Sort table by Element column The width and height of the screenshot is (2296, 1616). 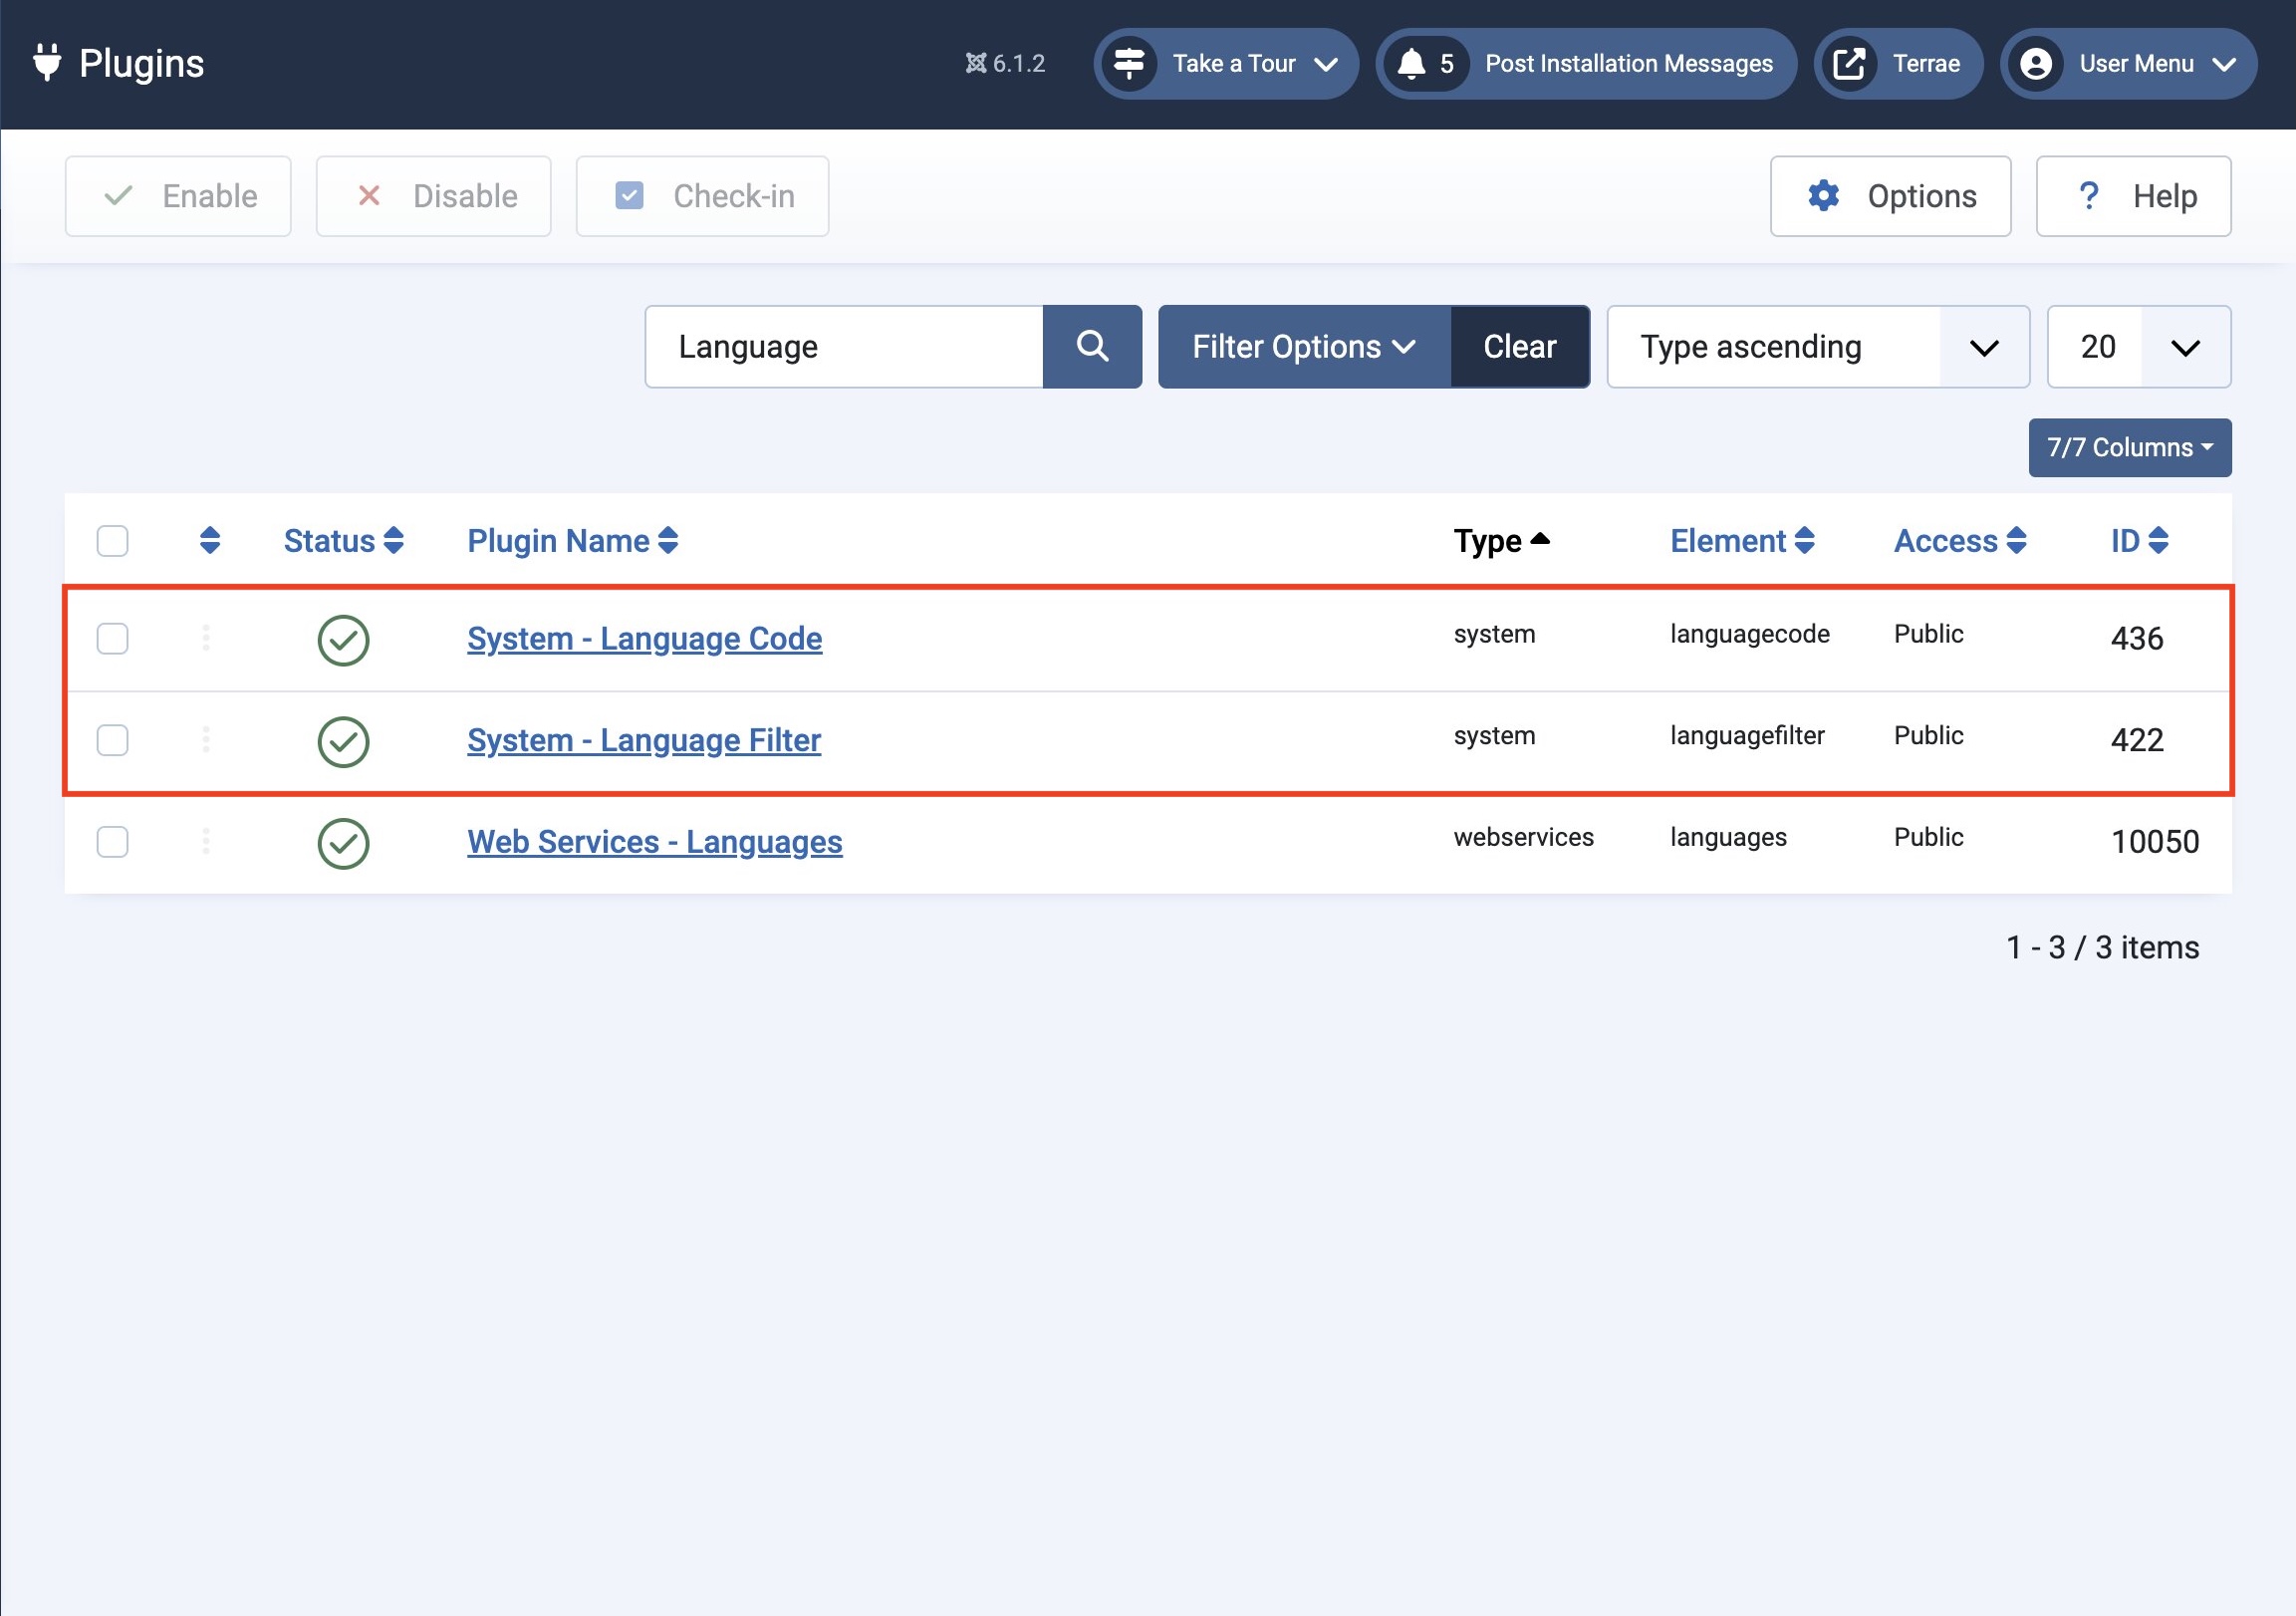click(1742, 540)
